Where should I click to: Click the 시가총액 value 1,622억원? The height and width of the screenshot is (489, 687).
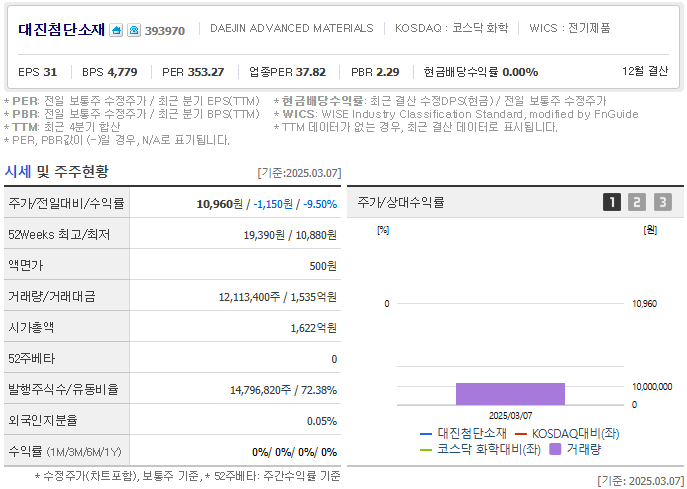click(314, 328)
